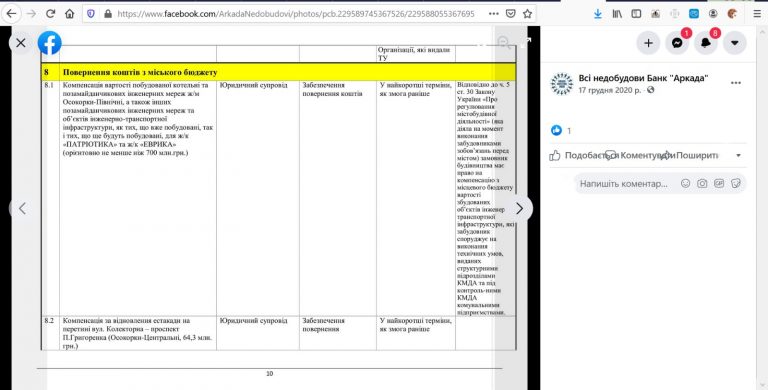The image size is (768, 390).
Task: Close the photo viewer with the X
Action: (21, 43)
